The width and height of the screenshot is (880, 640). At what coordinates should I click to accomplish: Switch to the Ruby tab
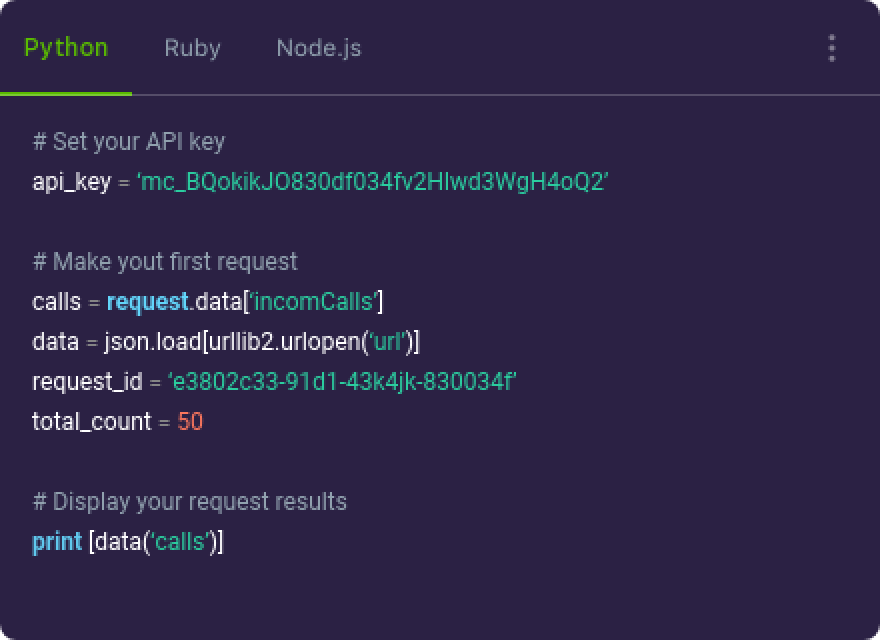tap(192, 47)
